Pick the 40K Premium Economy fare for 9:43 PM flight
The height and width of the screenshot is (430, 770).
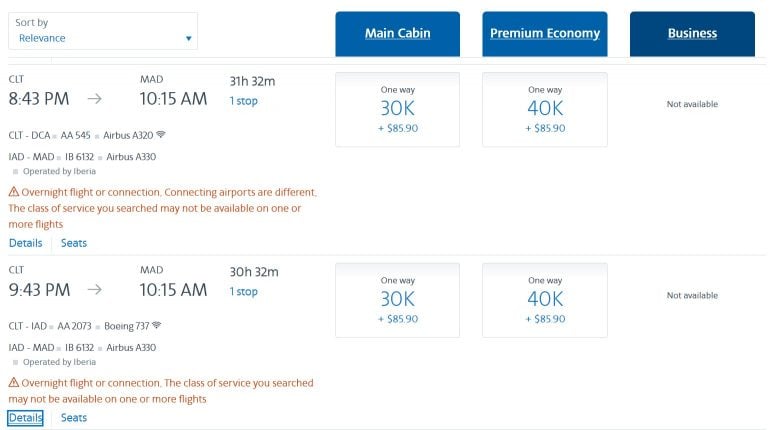pyautogui.click(x=545, y=300)
